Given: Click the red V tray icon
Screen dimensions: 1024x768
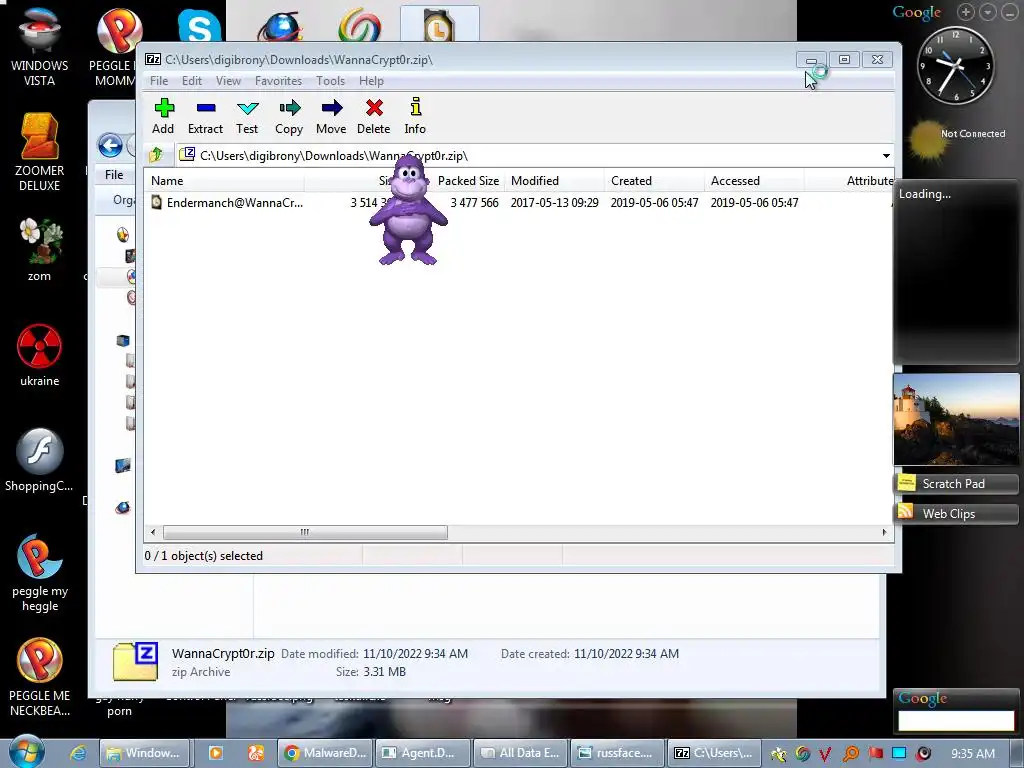Looking at the screenshot, I should (x=825, y=754).
